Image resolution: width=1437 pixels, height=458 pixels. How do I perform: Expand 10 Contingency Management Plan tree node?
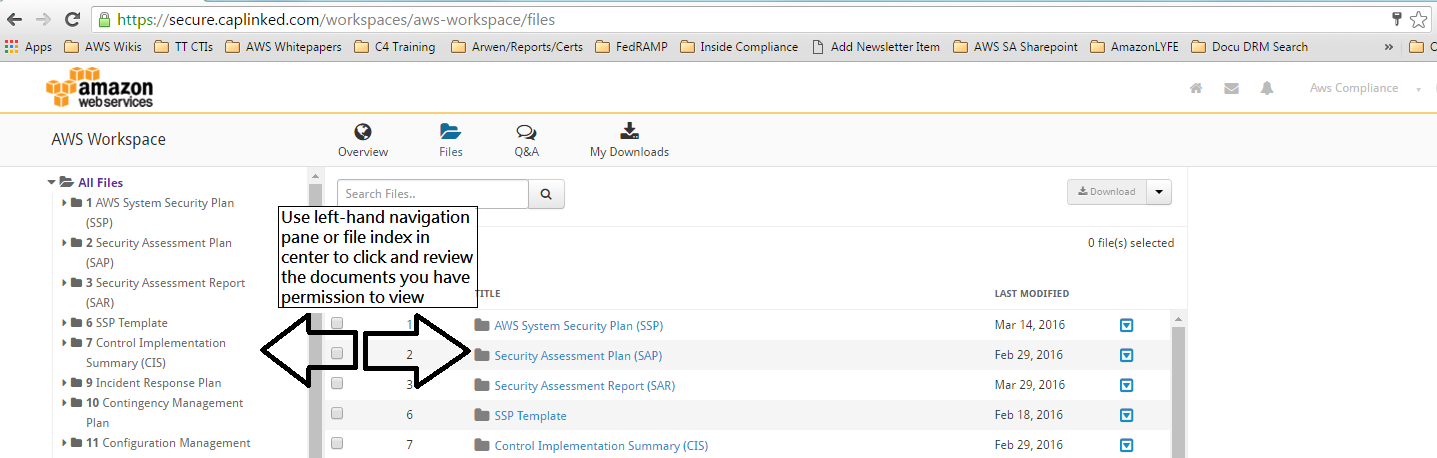click(65, 403)
